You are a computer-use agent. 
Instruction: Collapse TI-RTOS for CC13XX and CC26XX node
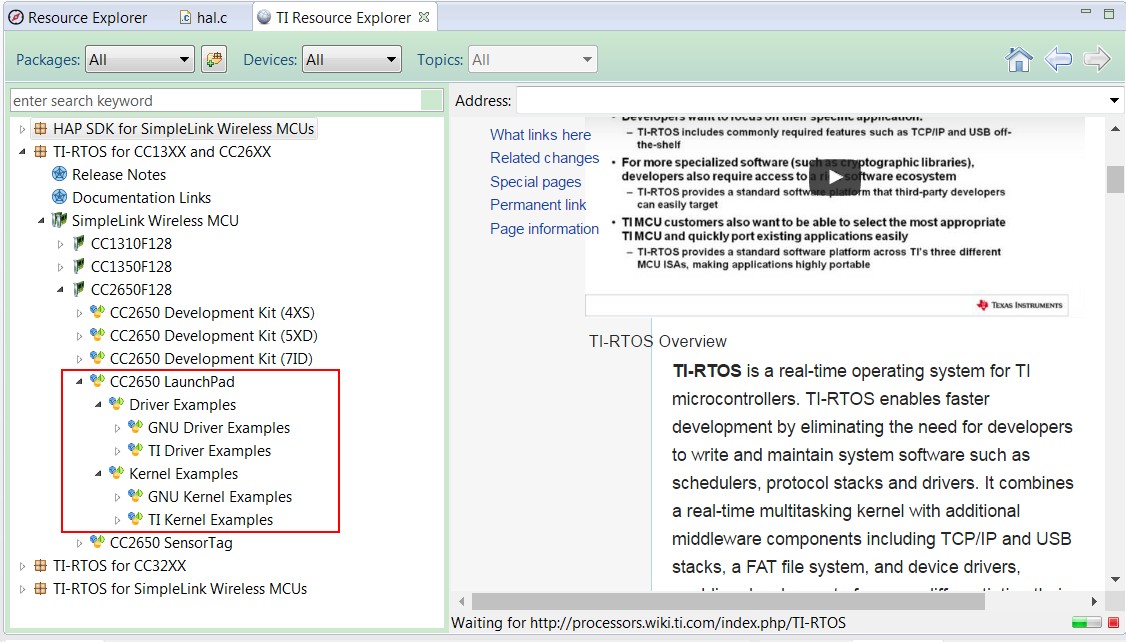22,152
